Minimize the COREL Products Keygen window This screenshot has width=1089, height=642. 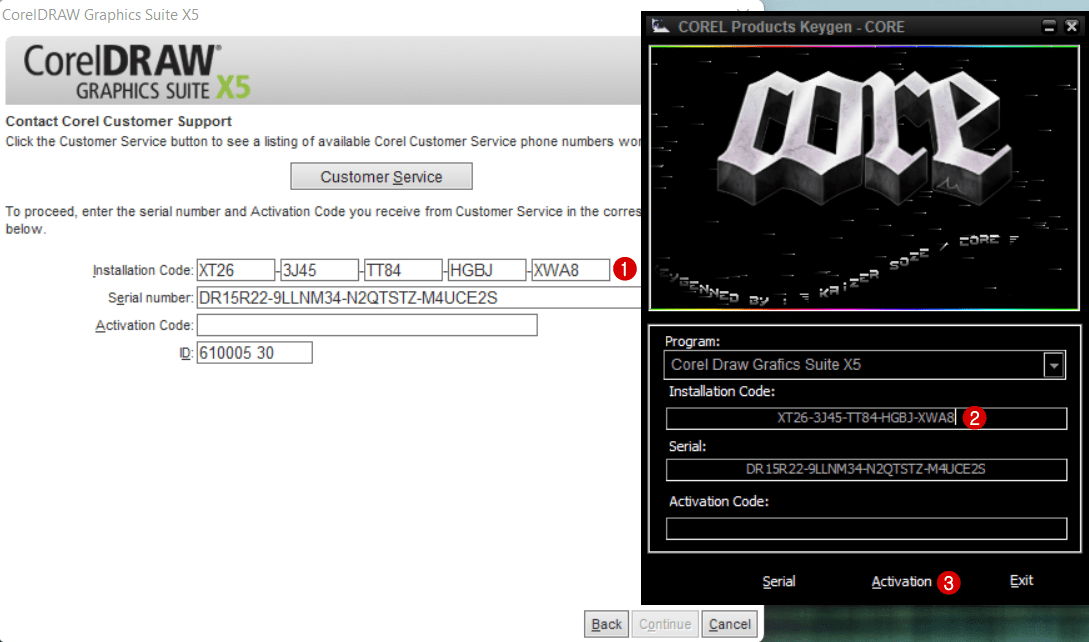1049,26
